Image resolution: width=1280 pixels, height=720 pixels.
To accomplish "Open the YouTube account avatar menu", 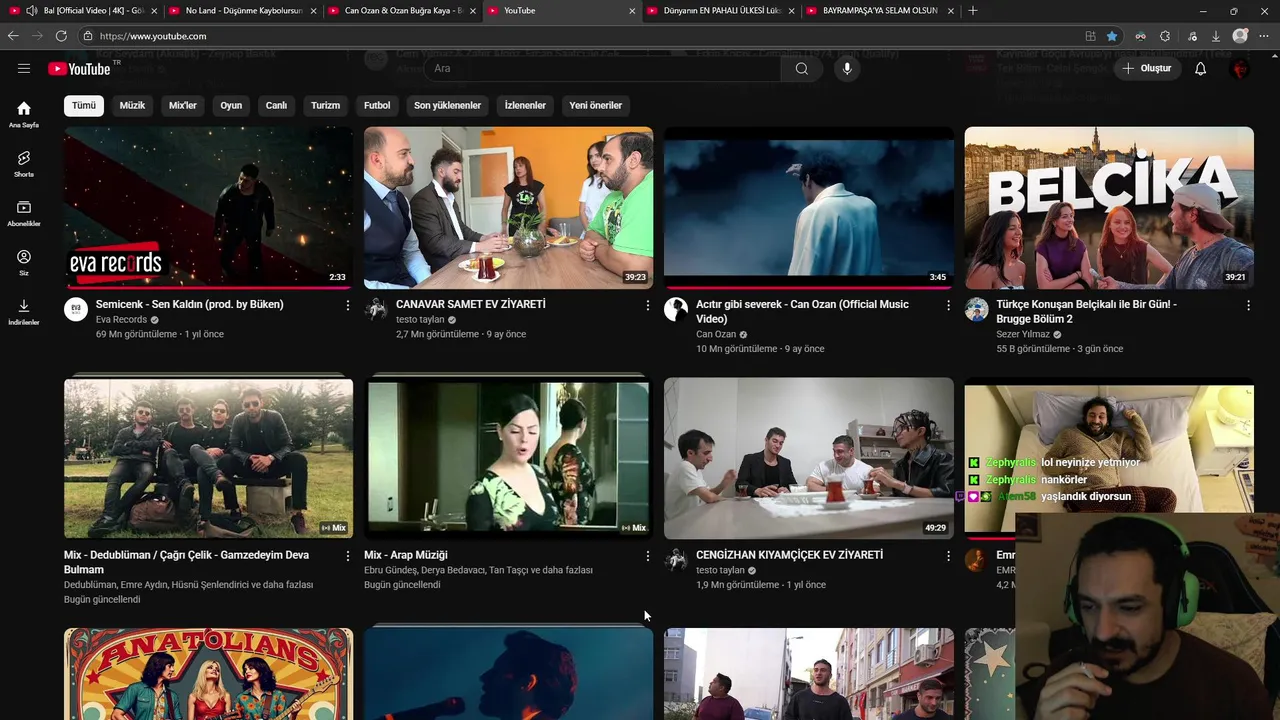I will point(1240,68).
